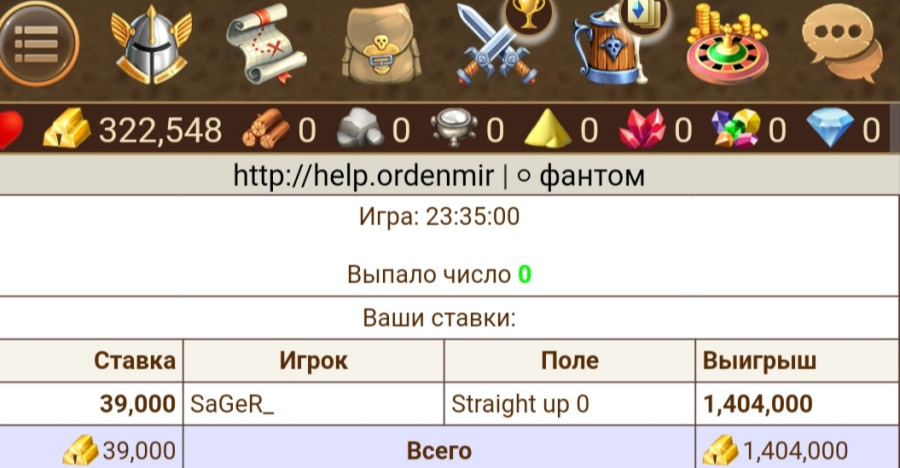Click the red crystals resource icon
The image size is (900, 468).
tap(642, 129)
